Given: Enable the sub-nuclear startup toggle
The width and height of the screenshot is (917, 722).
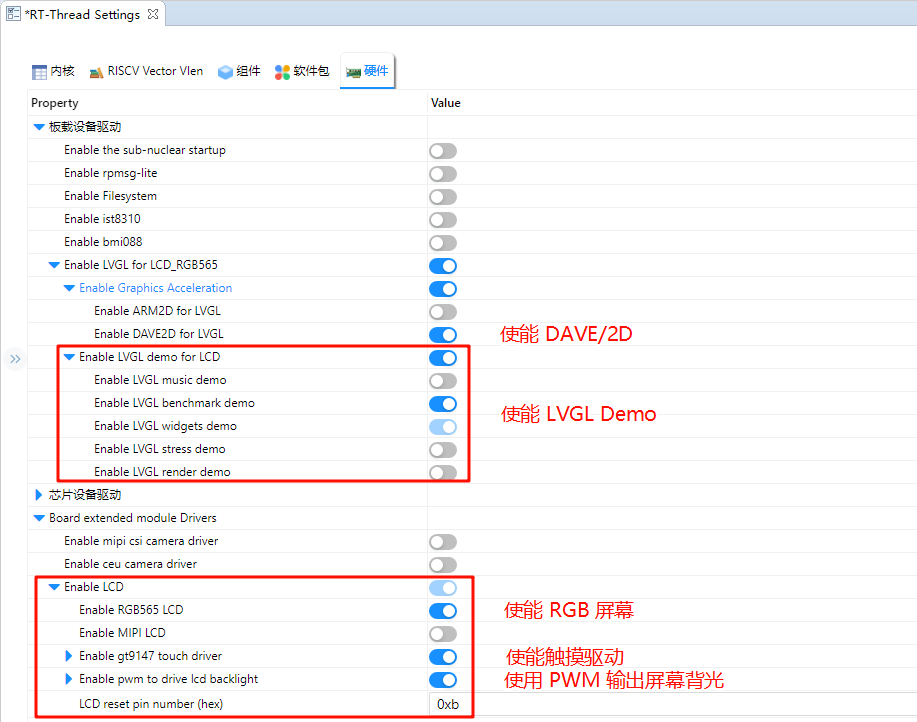Looking at the screenshot, I should click(443, 151).
